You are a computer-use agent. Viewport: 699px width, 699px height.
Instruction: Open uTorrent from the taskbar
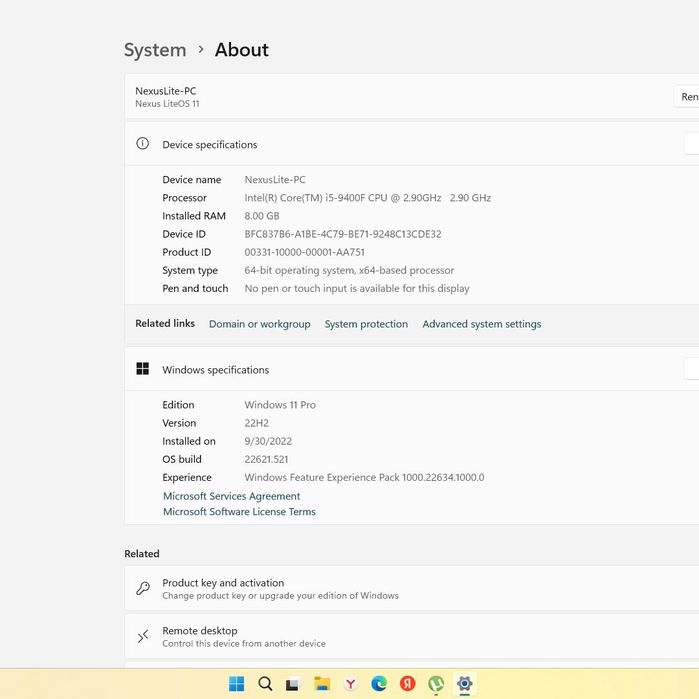pyautogui.click(x=436, y=683)
